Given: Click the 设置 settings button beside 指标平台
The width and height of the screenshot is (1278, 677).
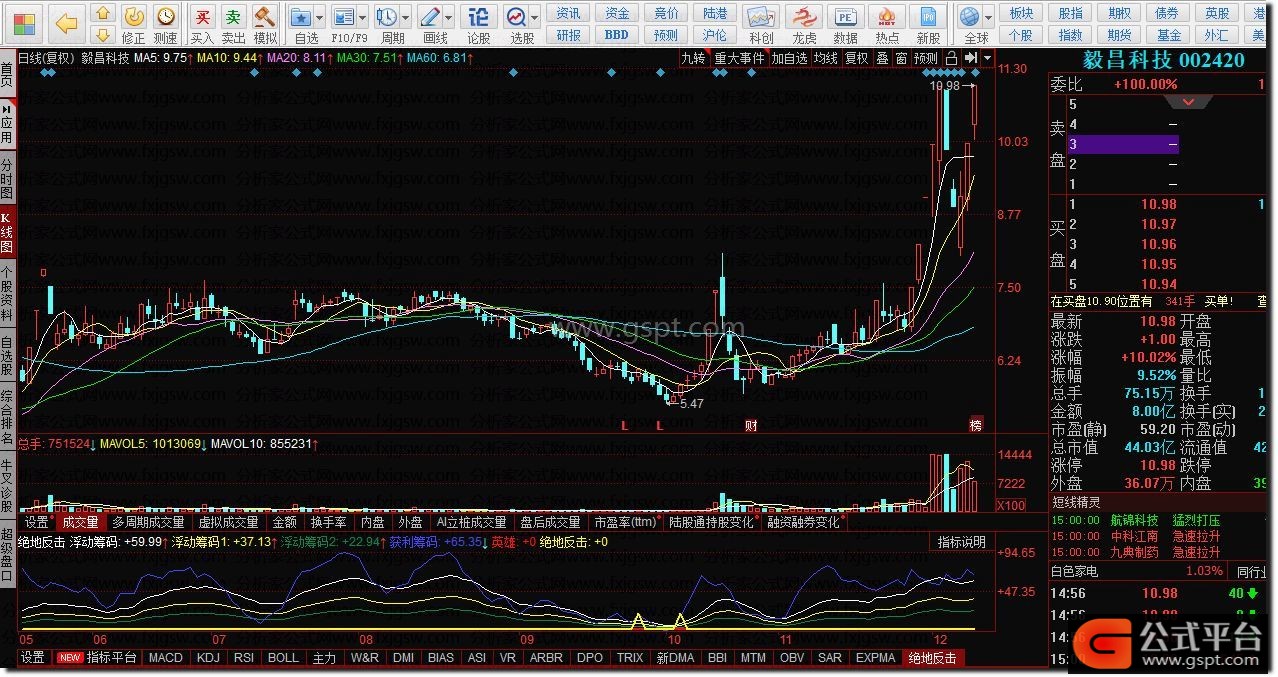Looking at the screenshot, I should point(33,658).
